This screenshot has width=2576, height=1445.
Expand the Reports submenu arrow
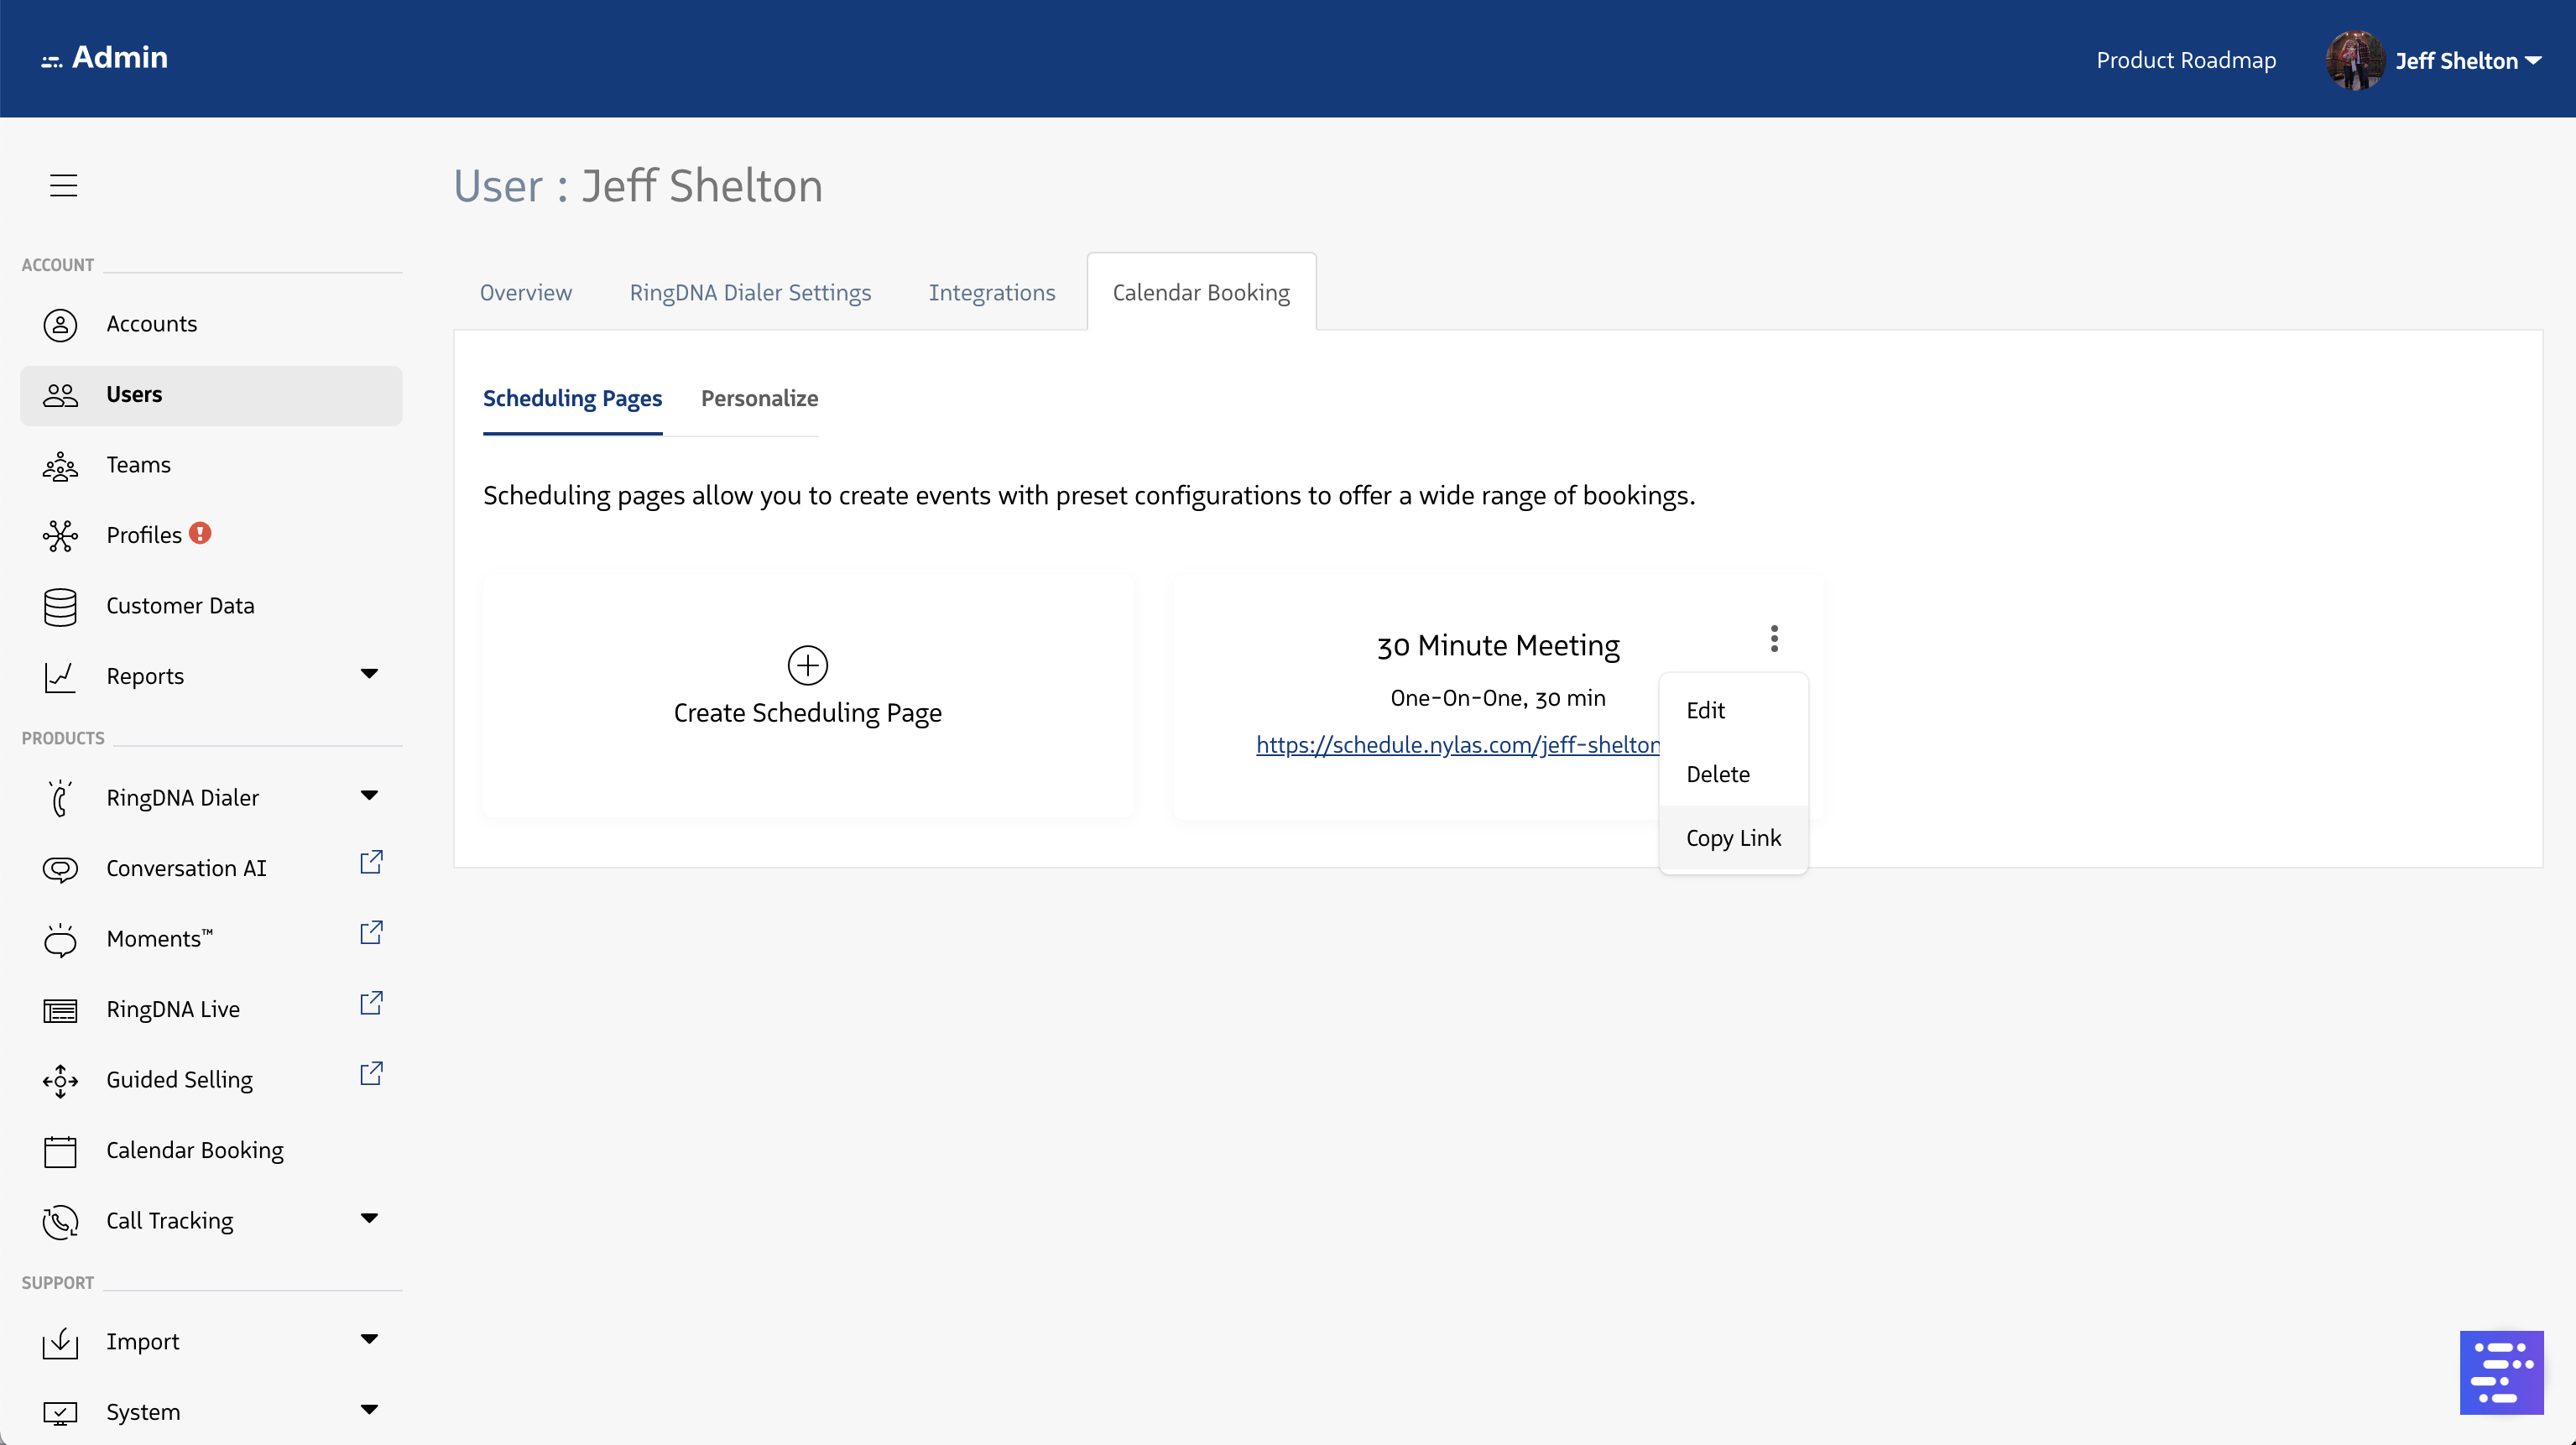click(x=369, y=674)
